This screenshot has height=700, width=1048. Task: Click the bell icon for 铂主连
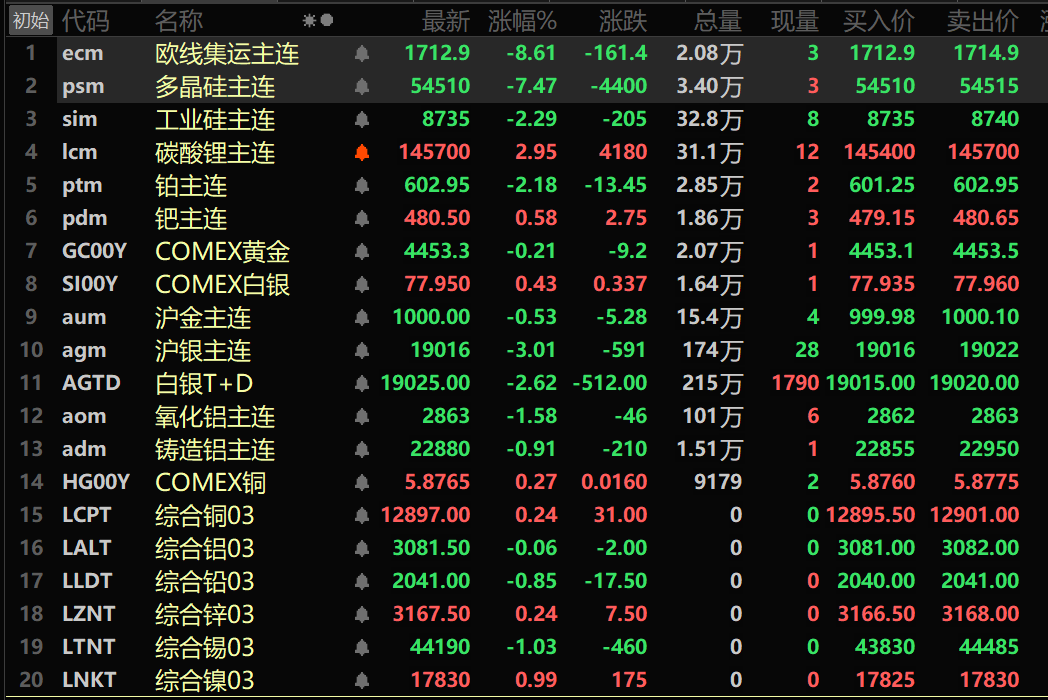pyautogui.click(x=362, y=186)
